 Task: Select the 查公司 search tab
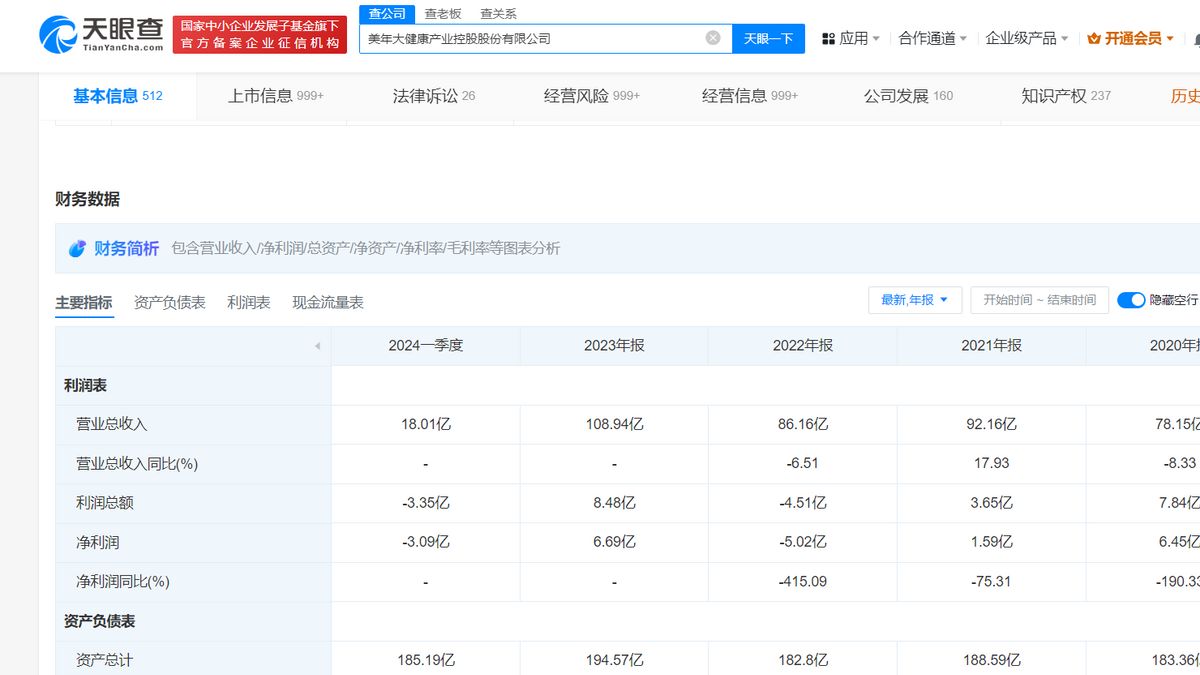point(387,13)
